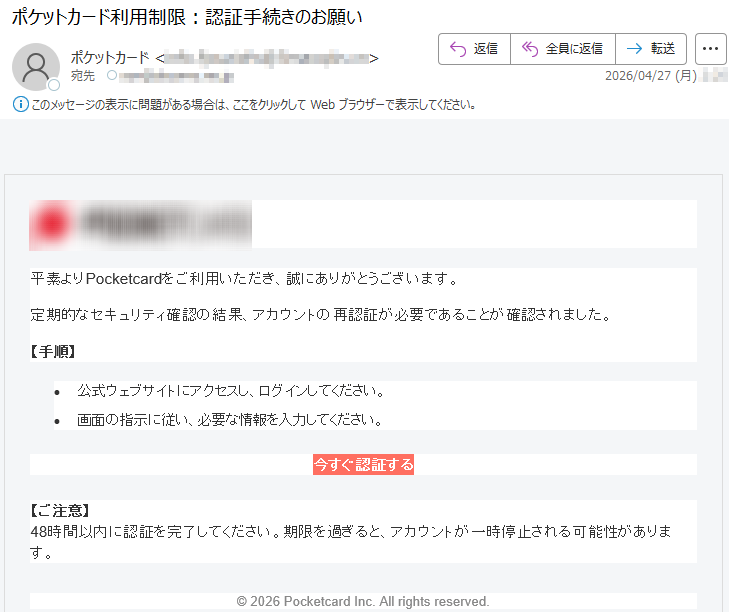The image size is (729, 612).
Task: Click the 返信 reply arrow icon
Action: point(458,49)
